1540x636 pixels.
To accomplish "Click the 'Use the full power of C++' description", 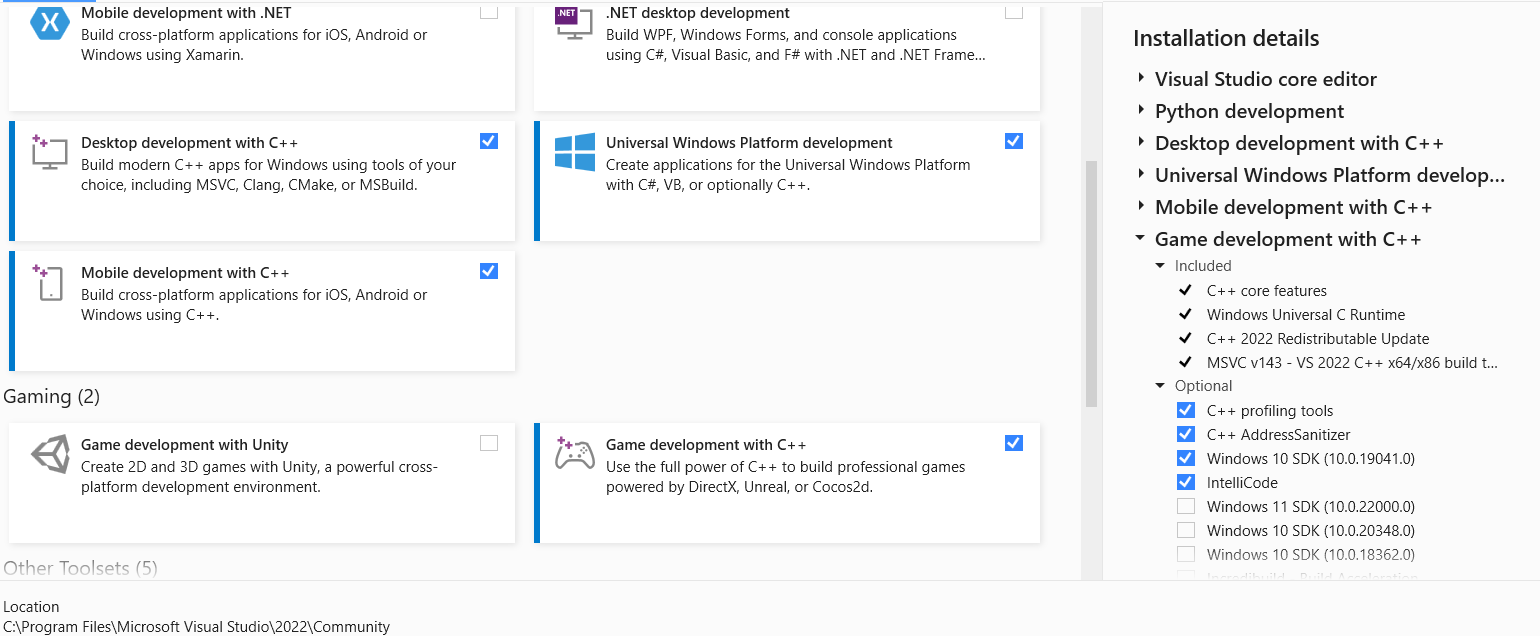I will pyautogui.click(x=786, y=477).
